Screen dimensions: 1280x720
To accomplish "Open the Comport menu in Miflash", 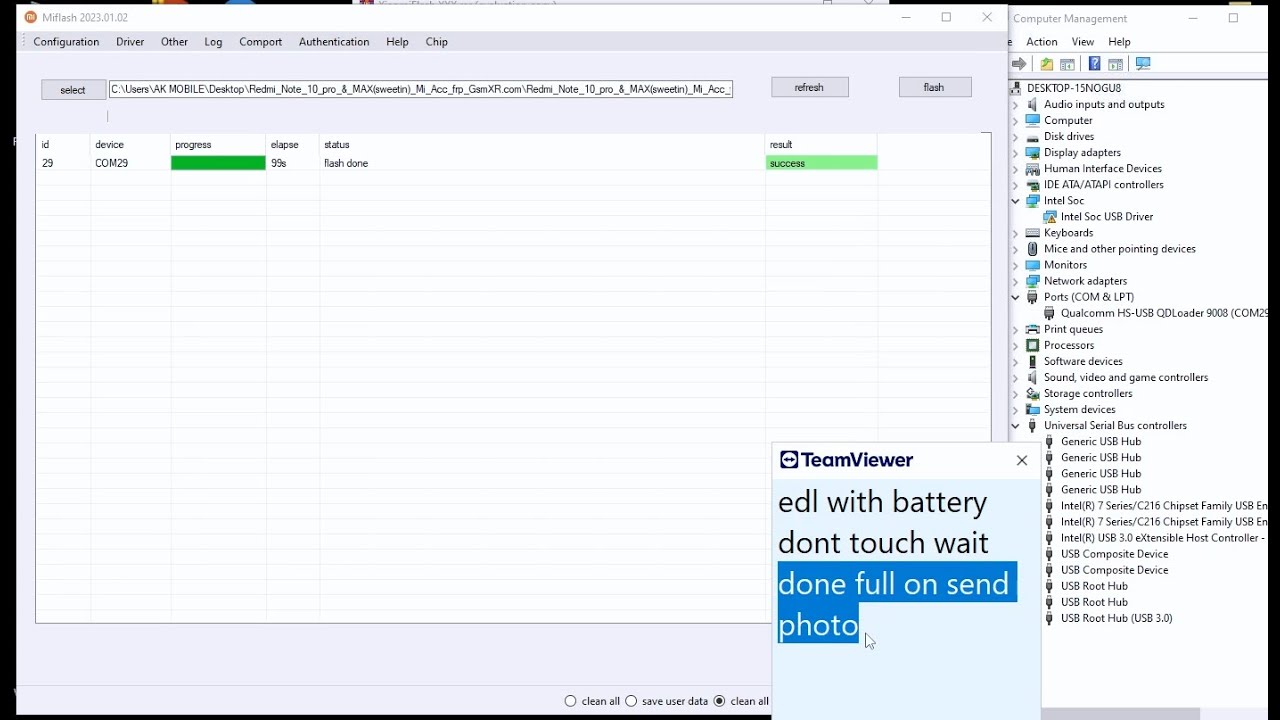I will [260, 42].
